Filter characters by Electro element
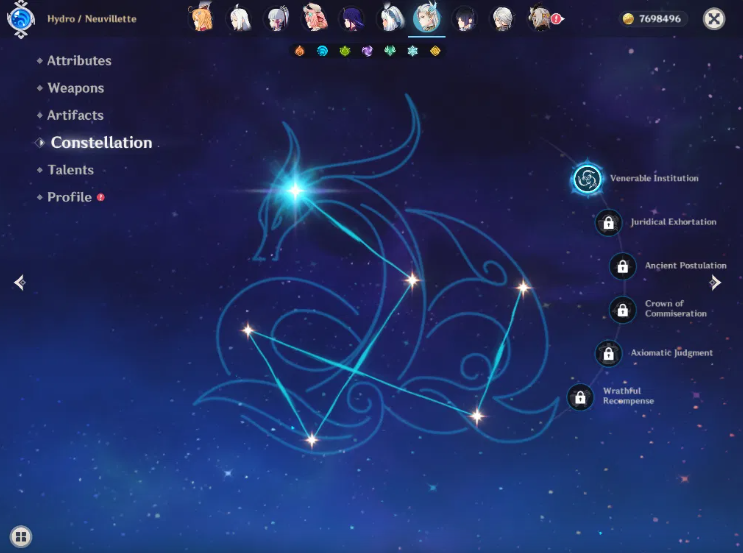743x553 pixels. pyautogui.click(x=367, y=51)
